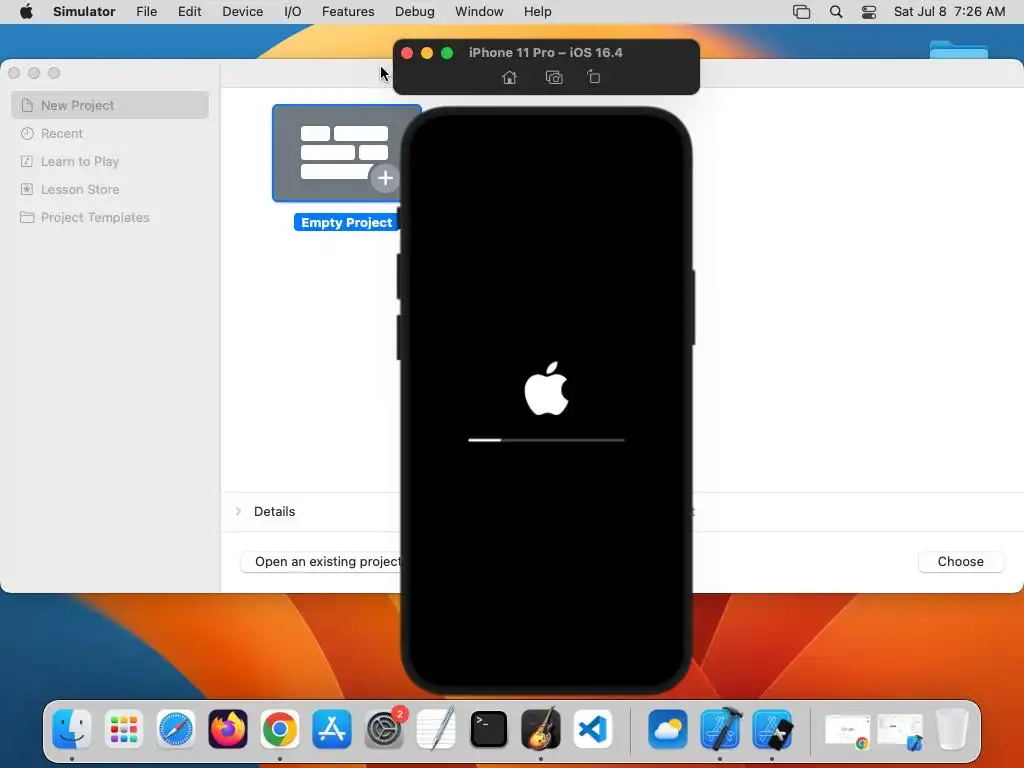Select New Project in GarageBand sidebar
Viewport: 1024px width, 768px height.
pyautogui.click(x=110, y=105)
